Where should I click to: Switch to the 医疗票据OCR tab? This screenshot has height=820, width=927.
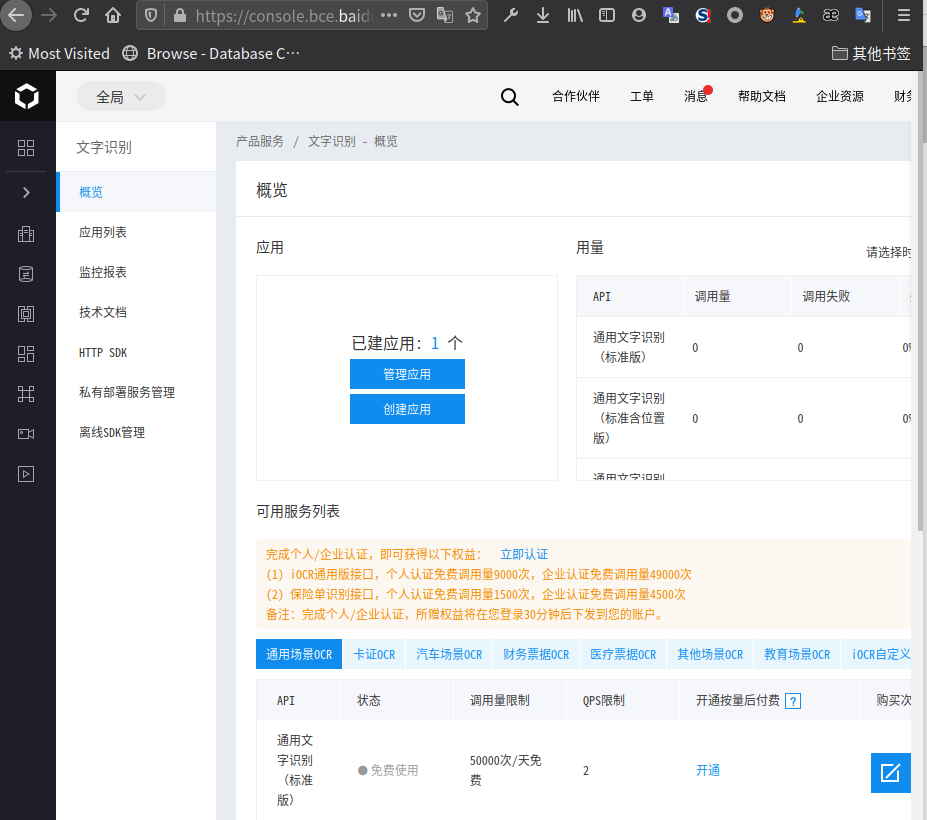point(623,654)
